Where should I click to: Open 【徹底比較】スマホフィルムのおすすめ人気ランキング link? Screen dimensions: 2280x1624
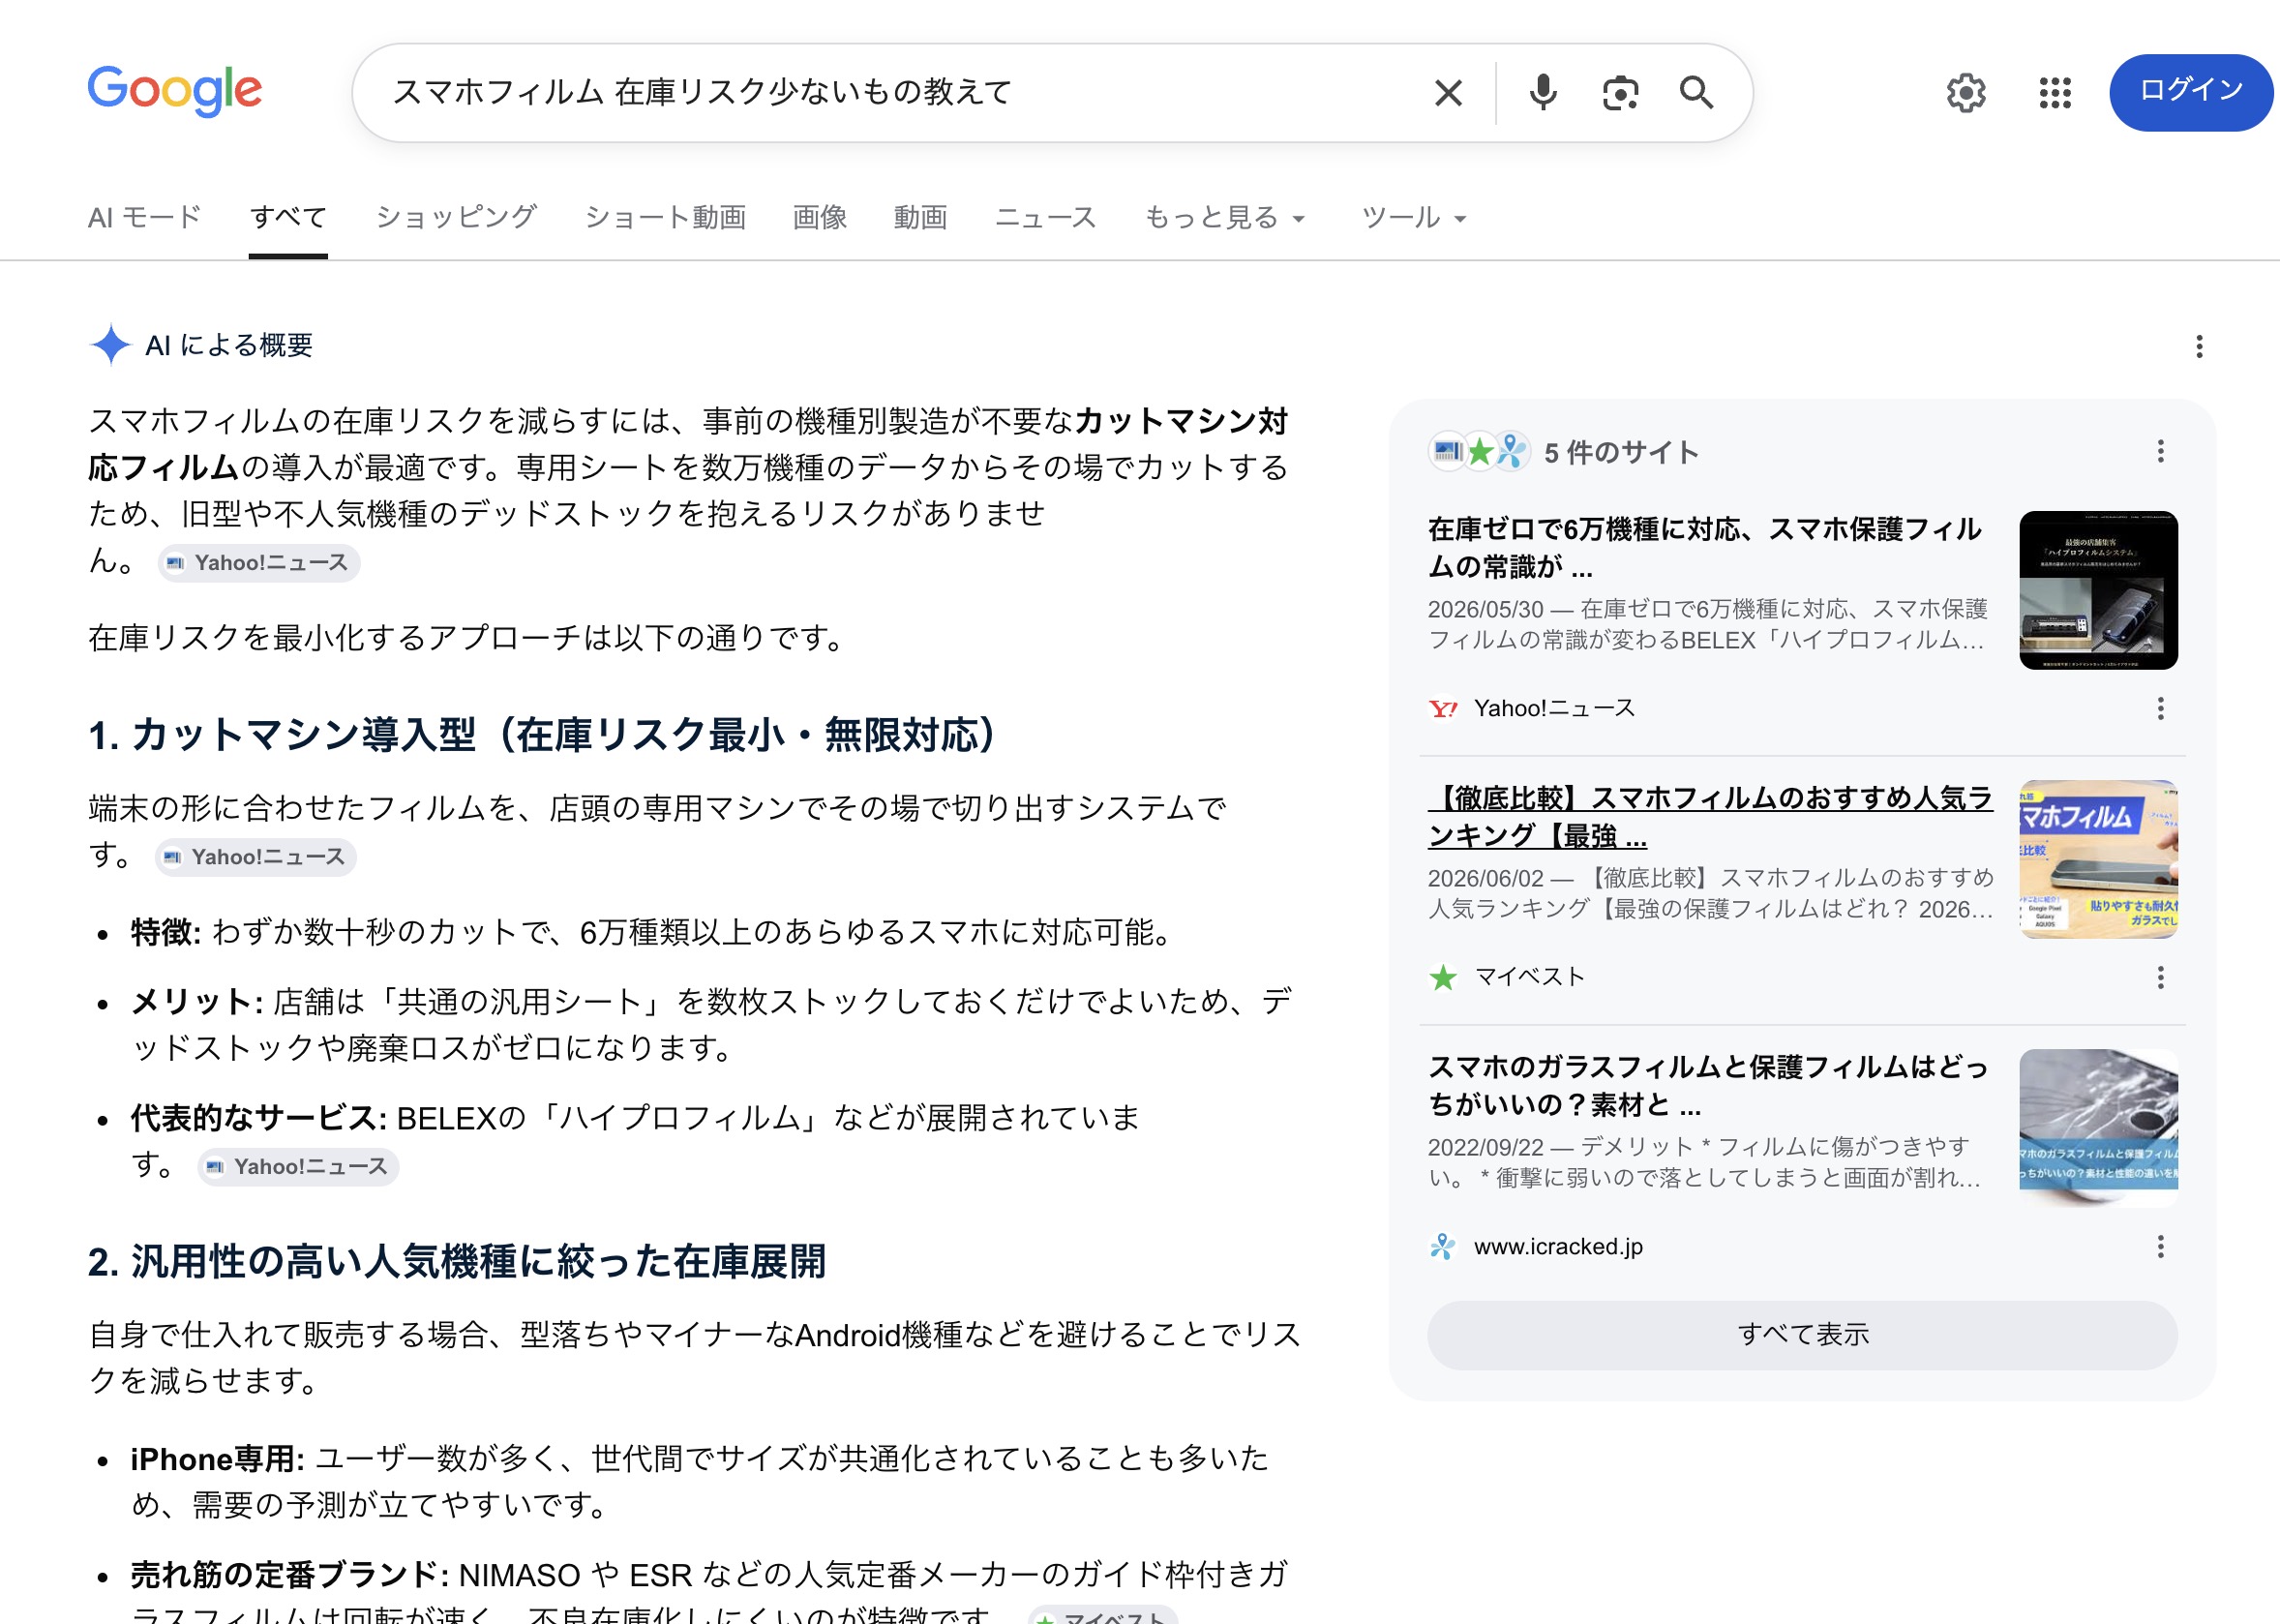click(1709, 816)
